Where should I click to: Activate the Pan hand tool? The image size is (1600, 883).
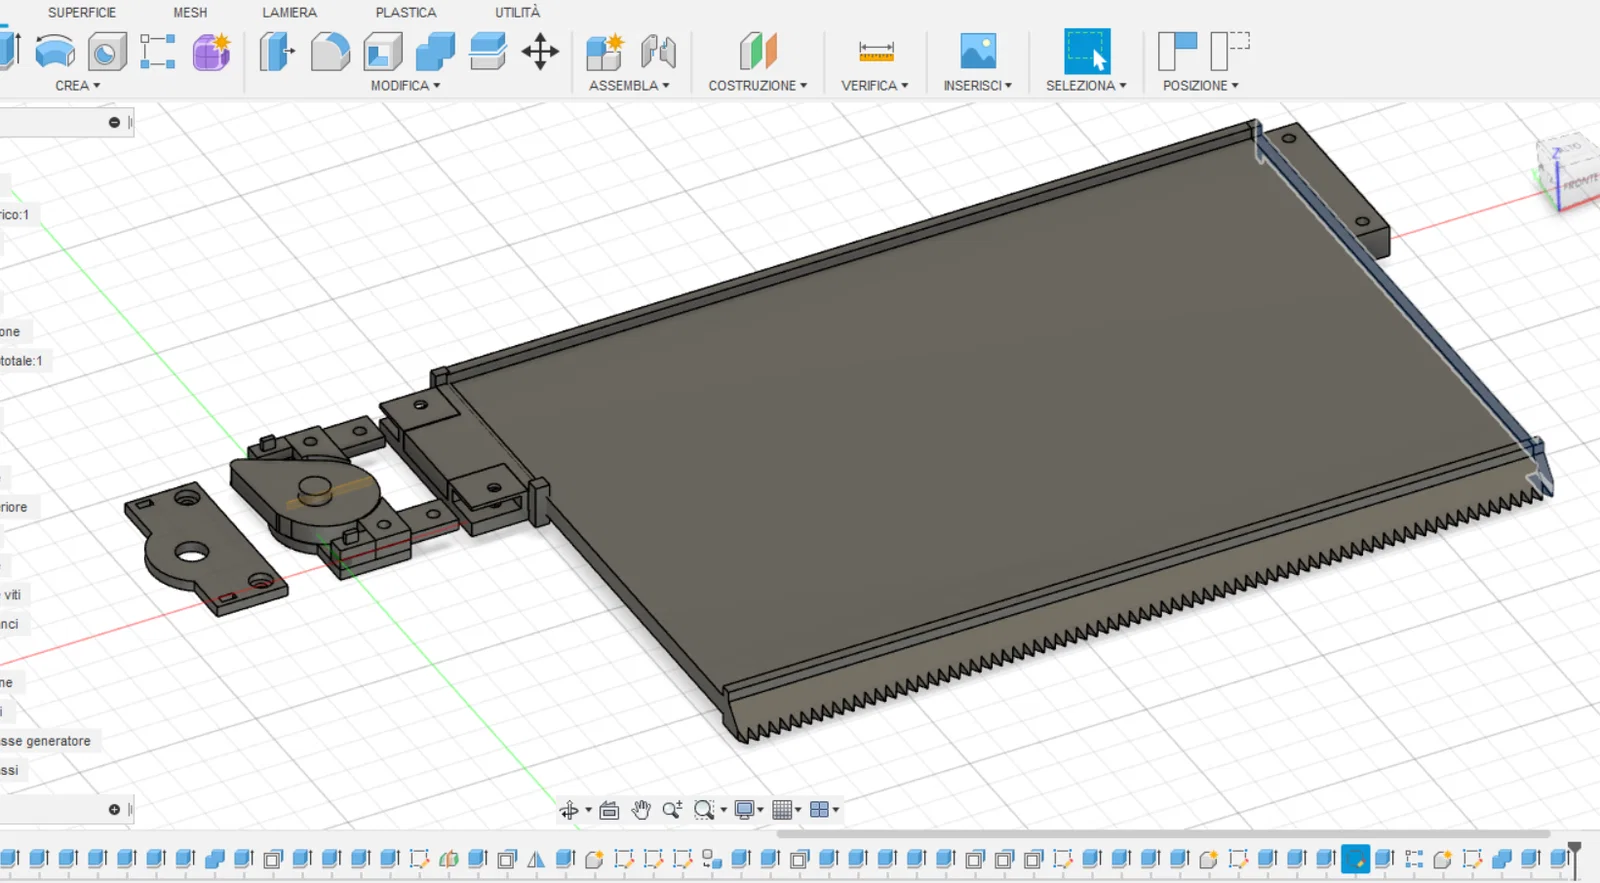coord(641,810)
